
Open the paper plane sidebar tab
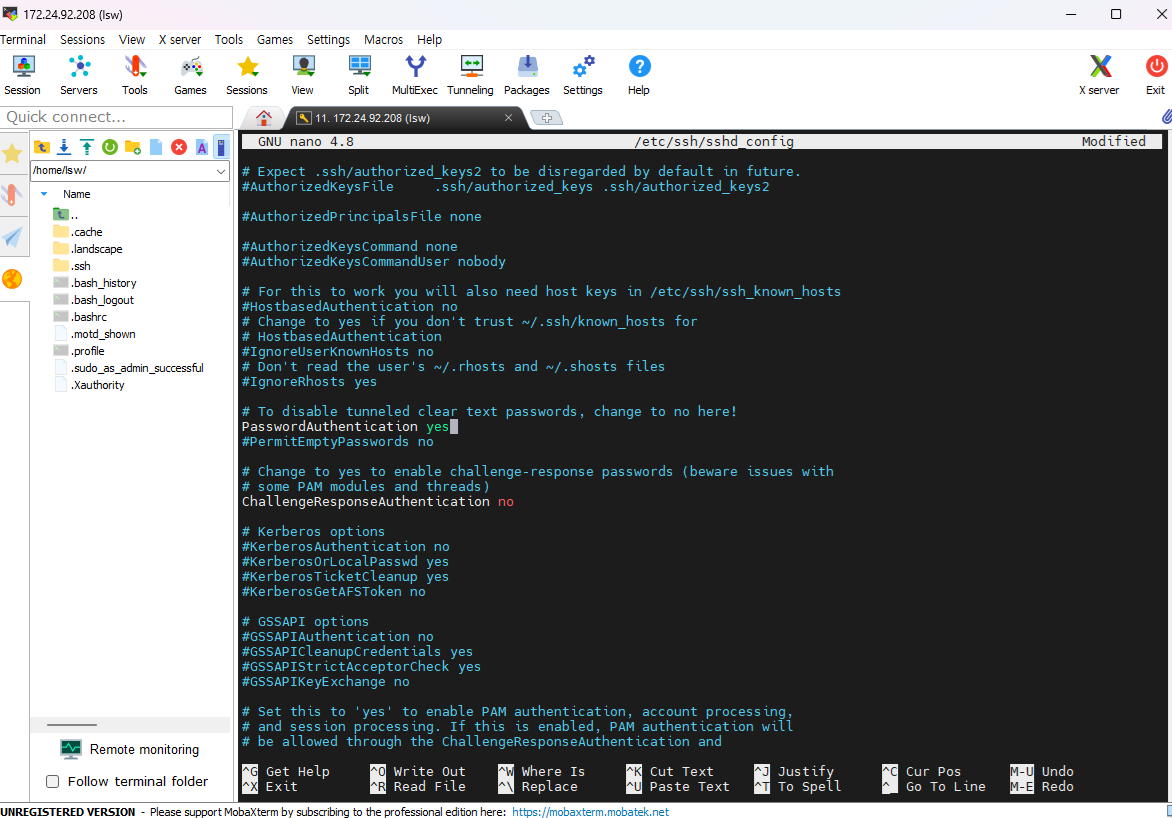pos(13,238)
